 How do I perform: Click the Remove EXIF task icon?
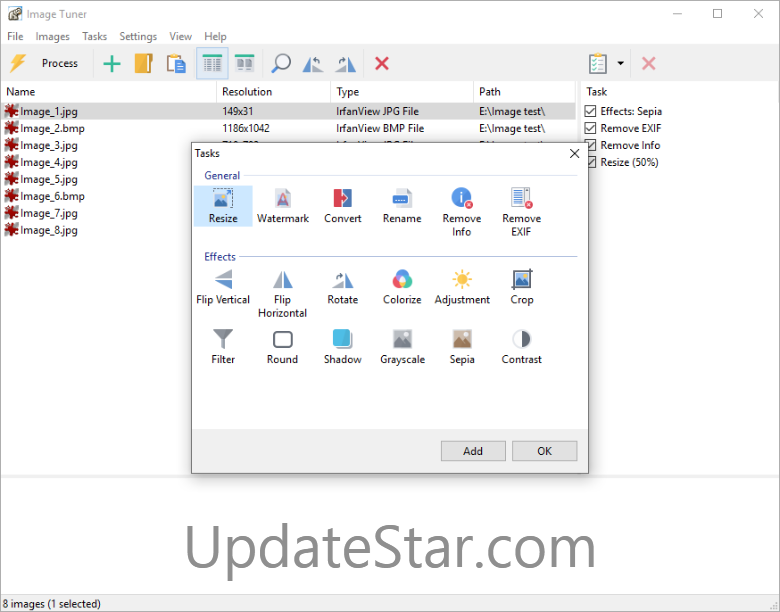(521, 198)
